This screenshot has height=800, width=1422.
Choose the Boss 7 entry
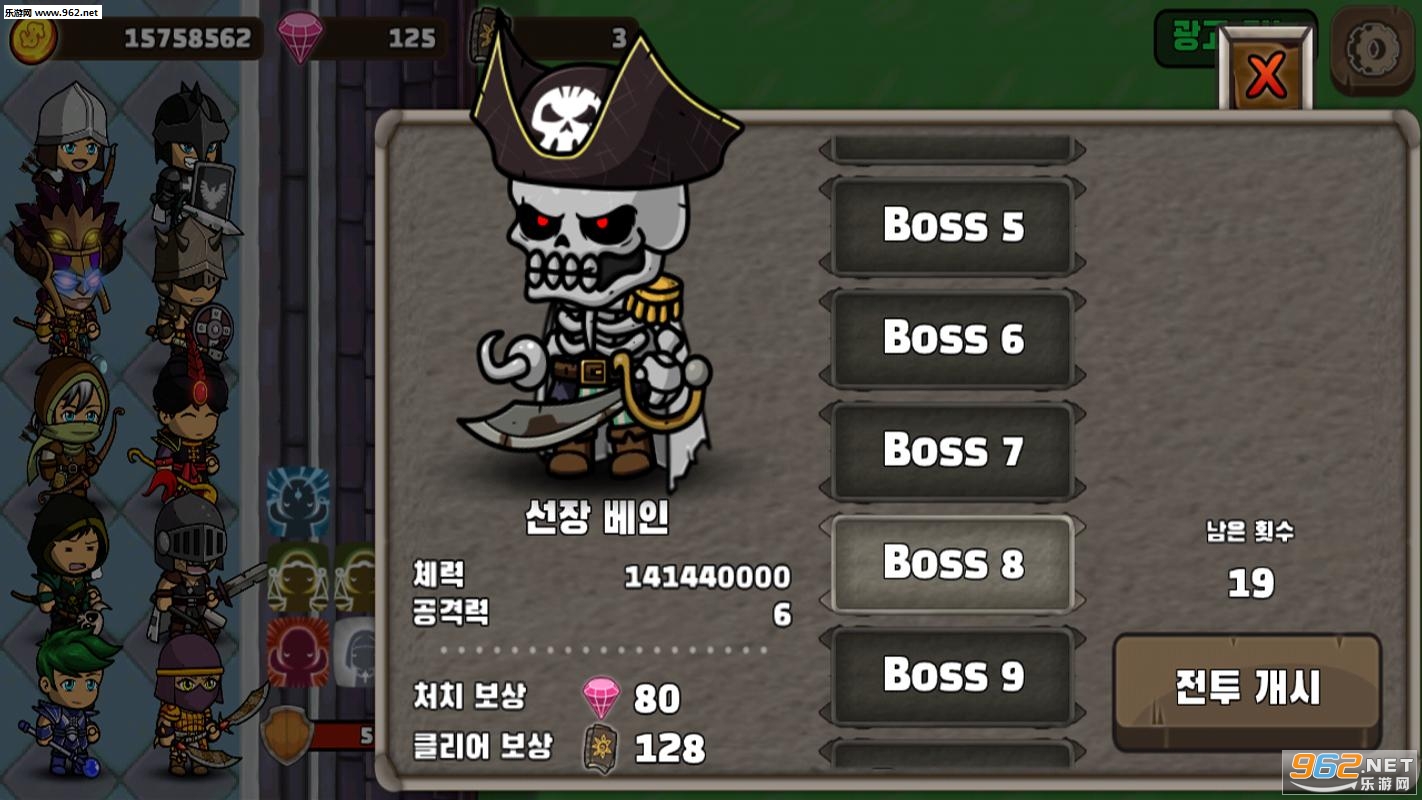[953, 451]
